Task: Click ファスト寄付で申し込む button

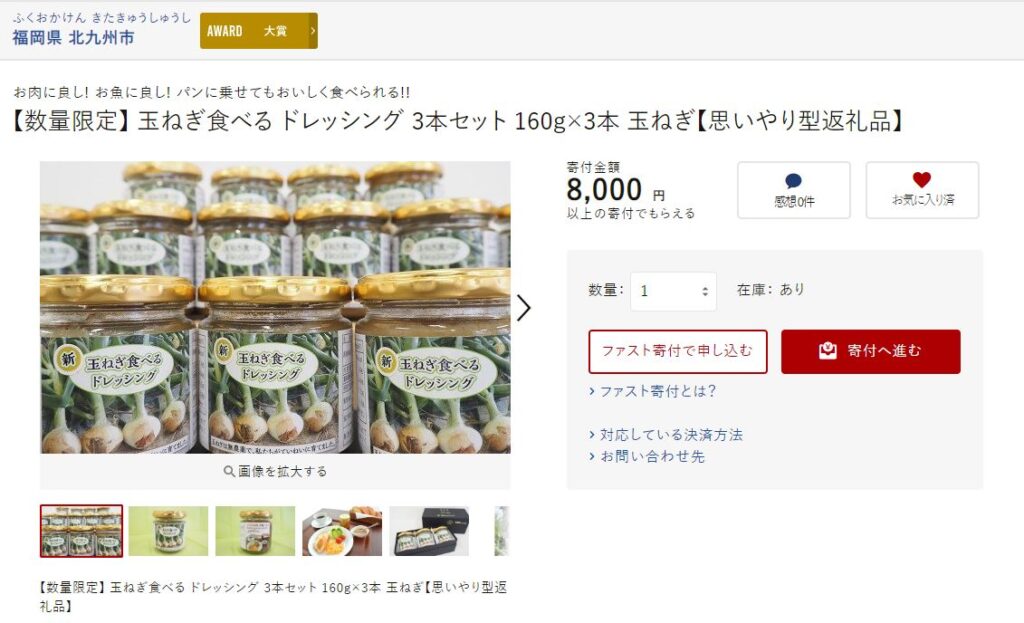Action: pos(678,351)
